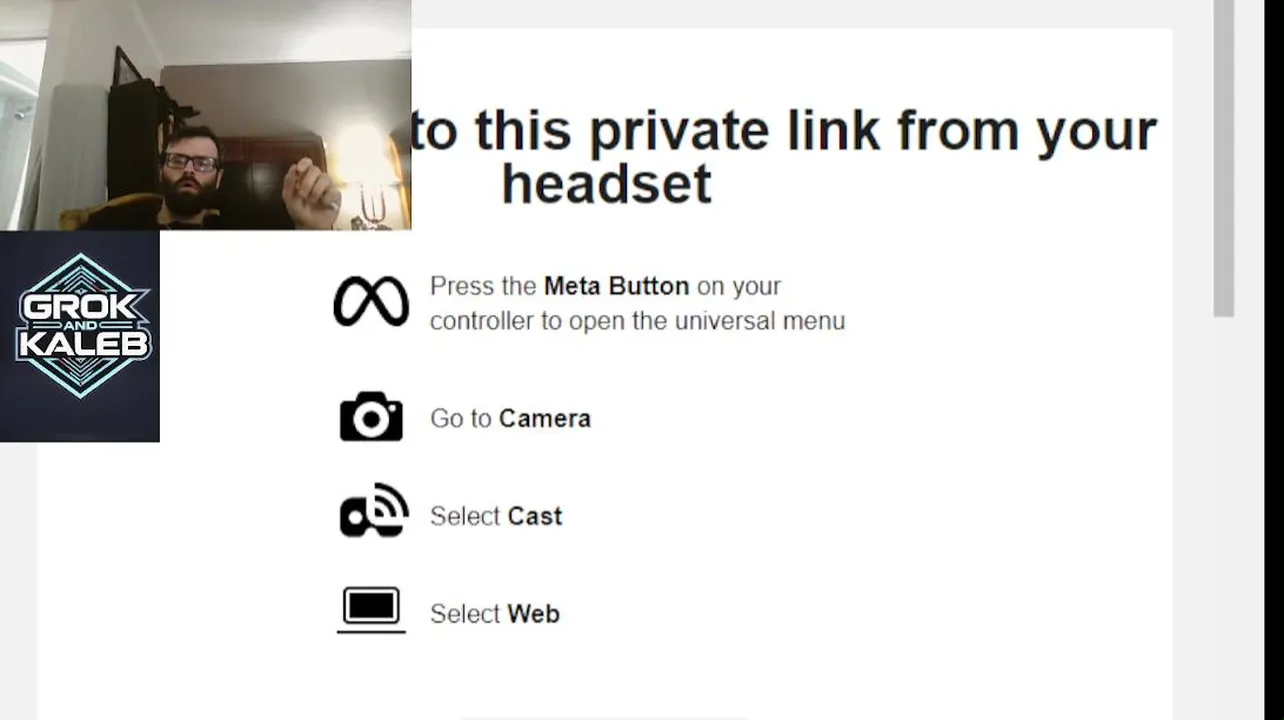Click the bold "Web" label

point(533,614)
